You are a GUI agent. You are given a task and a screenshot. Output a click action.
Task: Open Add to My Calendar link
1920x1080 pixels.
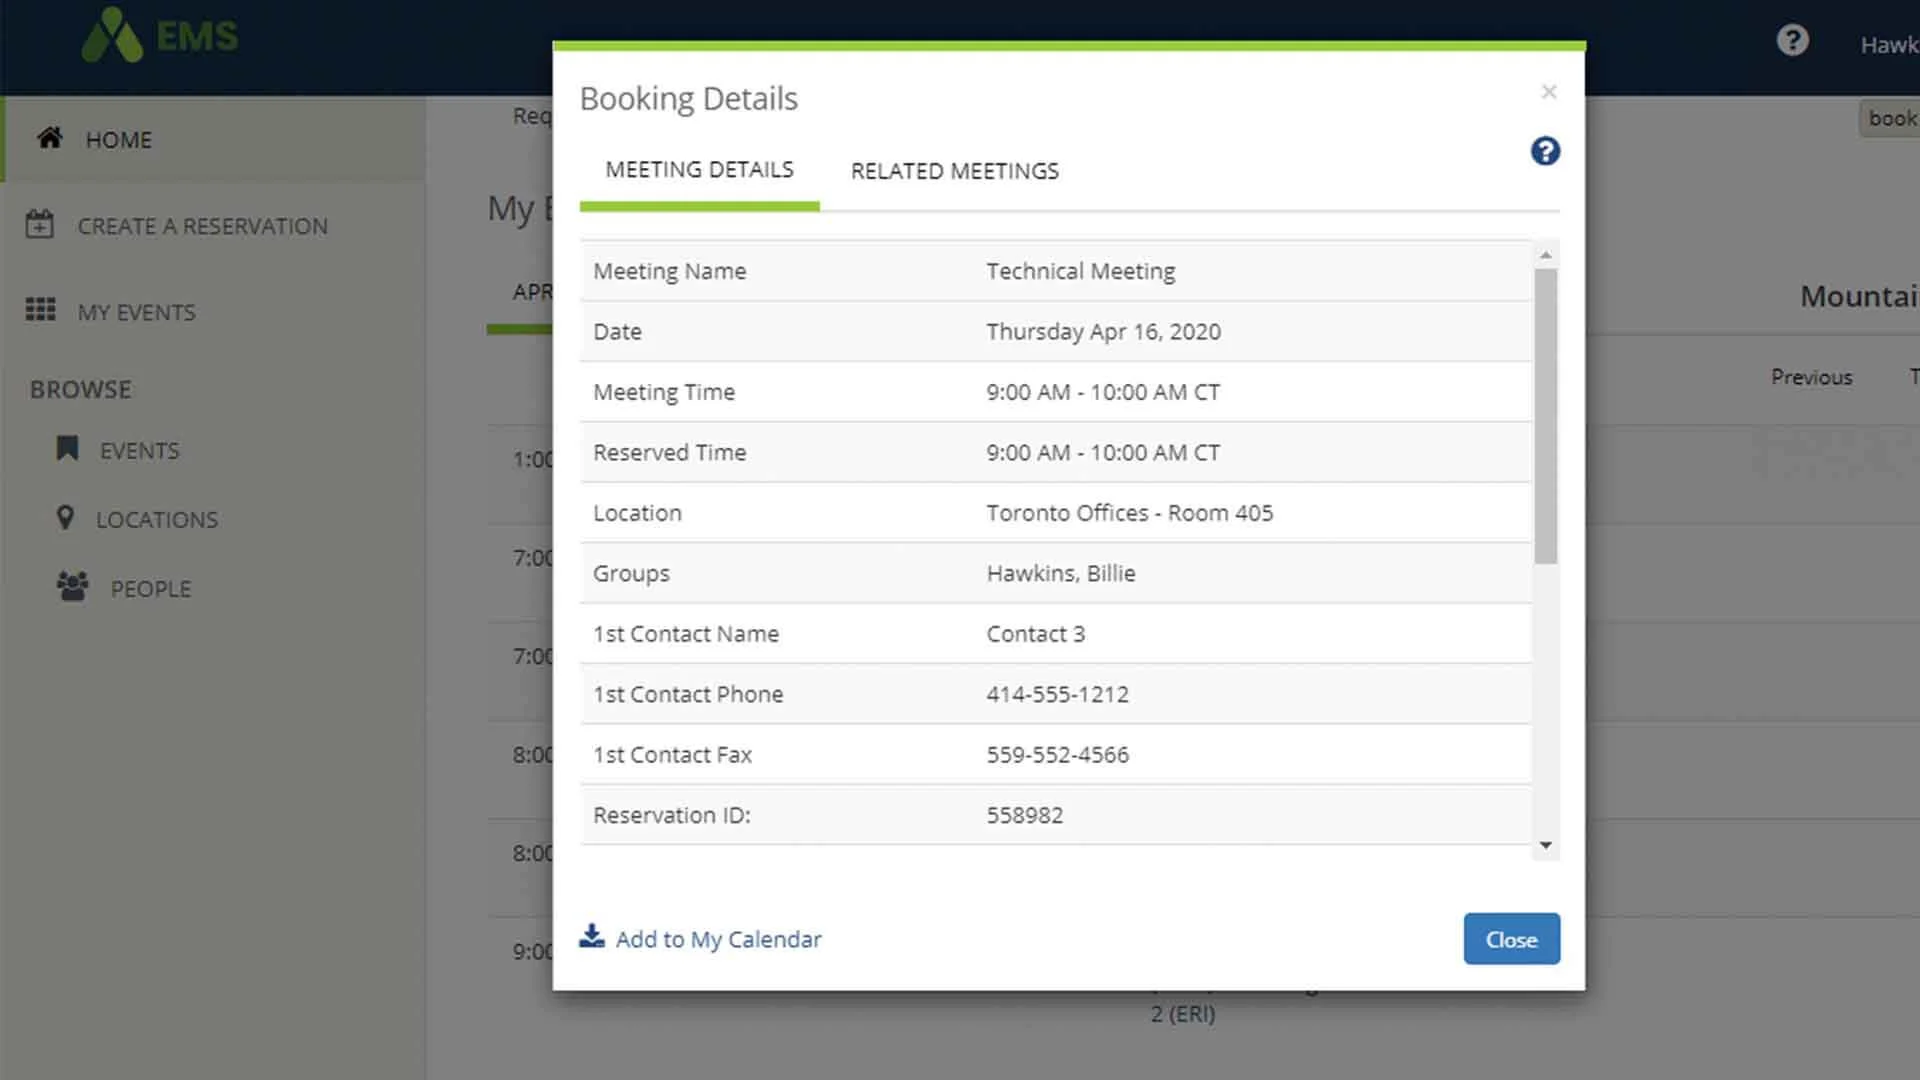coord(718,939)
